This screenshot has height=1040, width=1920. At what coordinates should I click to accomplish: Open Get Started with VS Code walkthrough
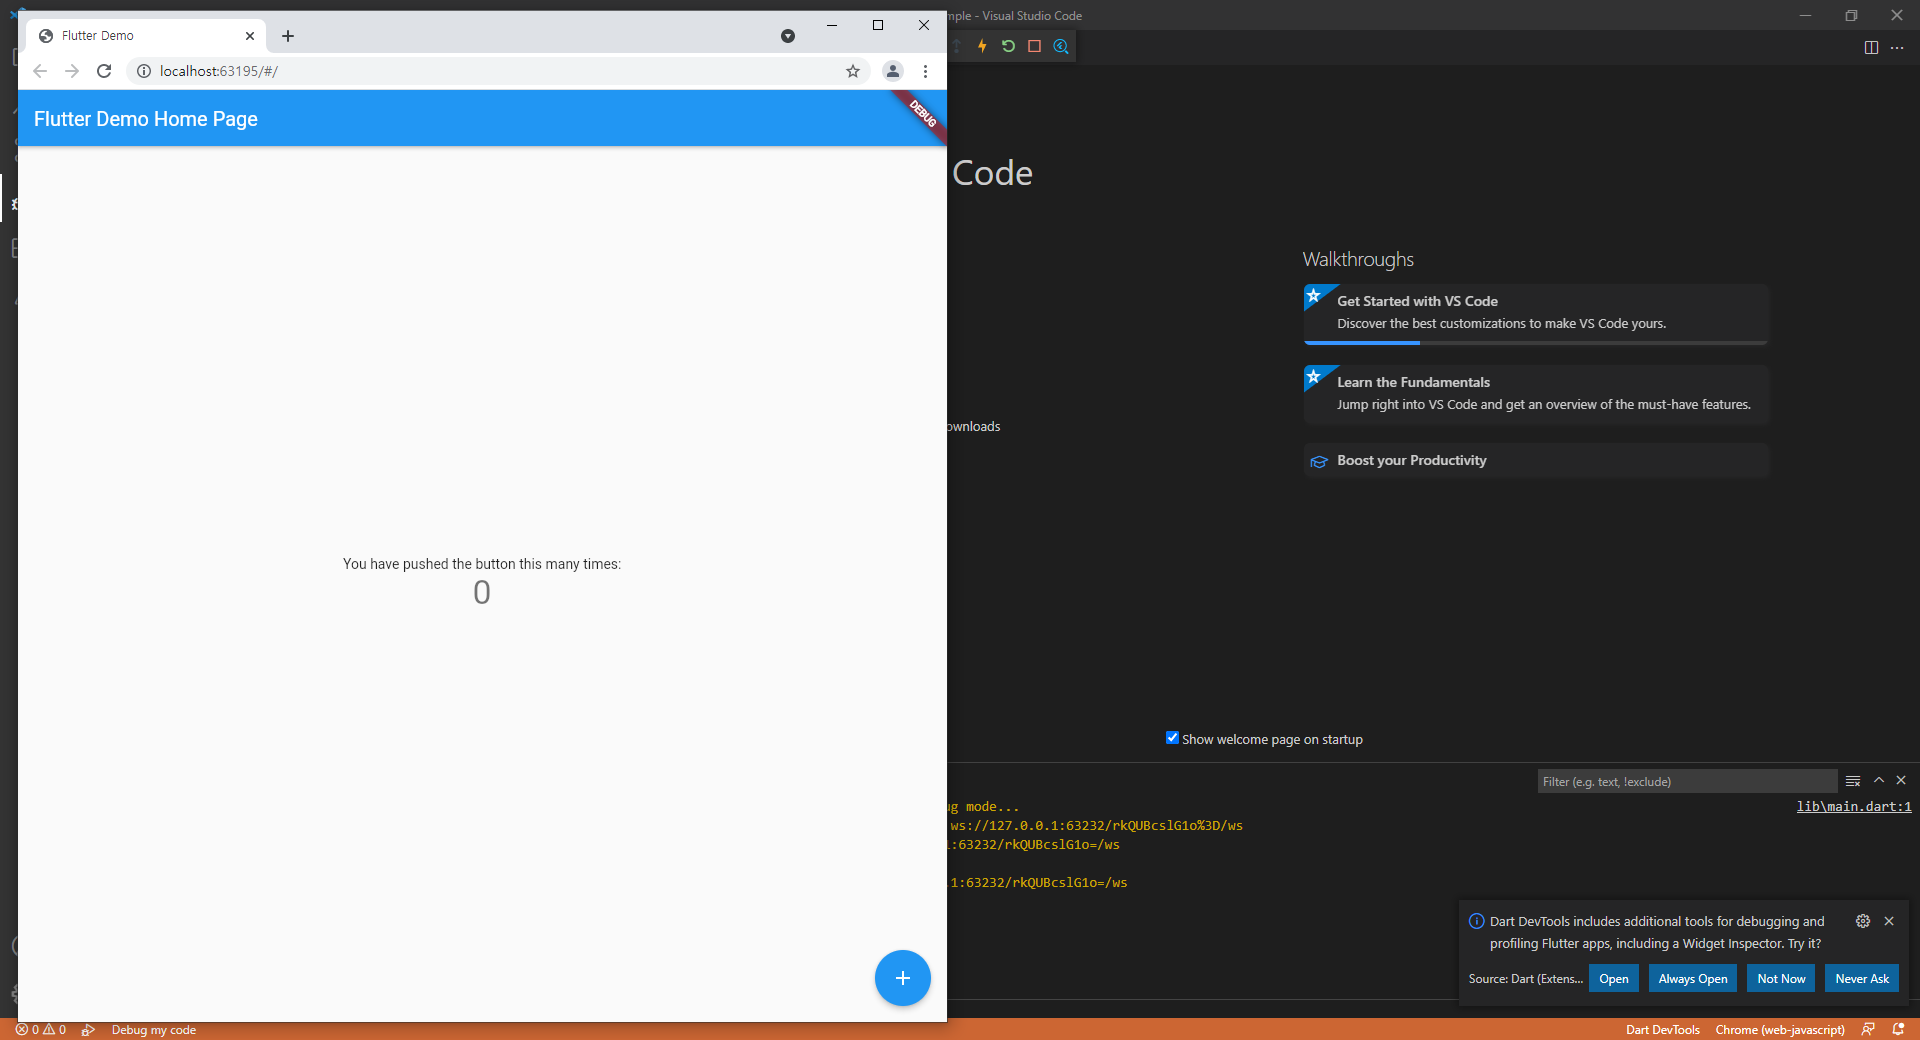pos(1536,312)
